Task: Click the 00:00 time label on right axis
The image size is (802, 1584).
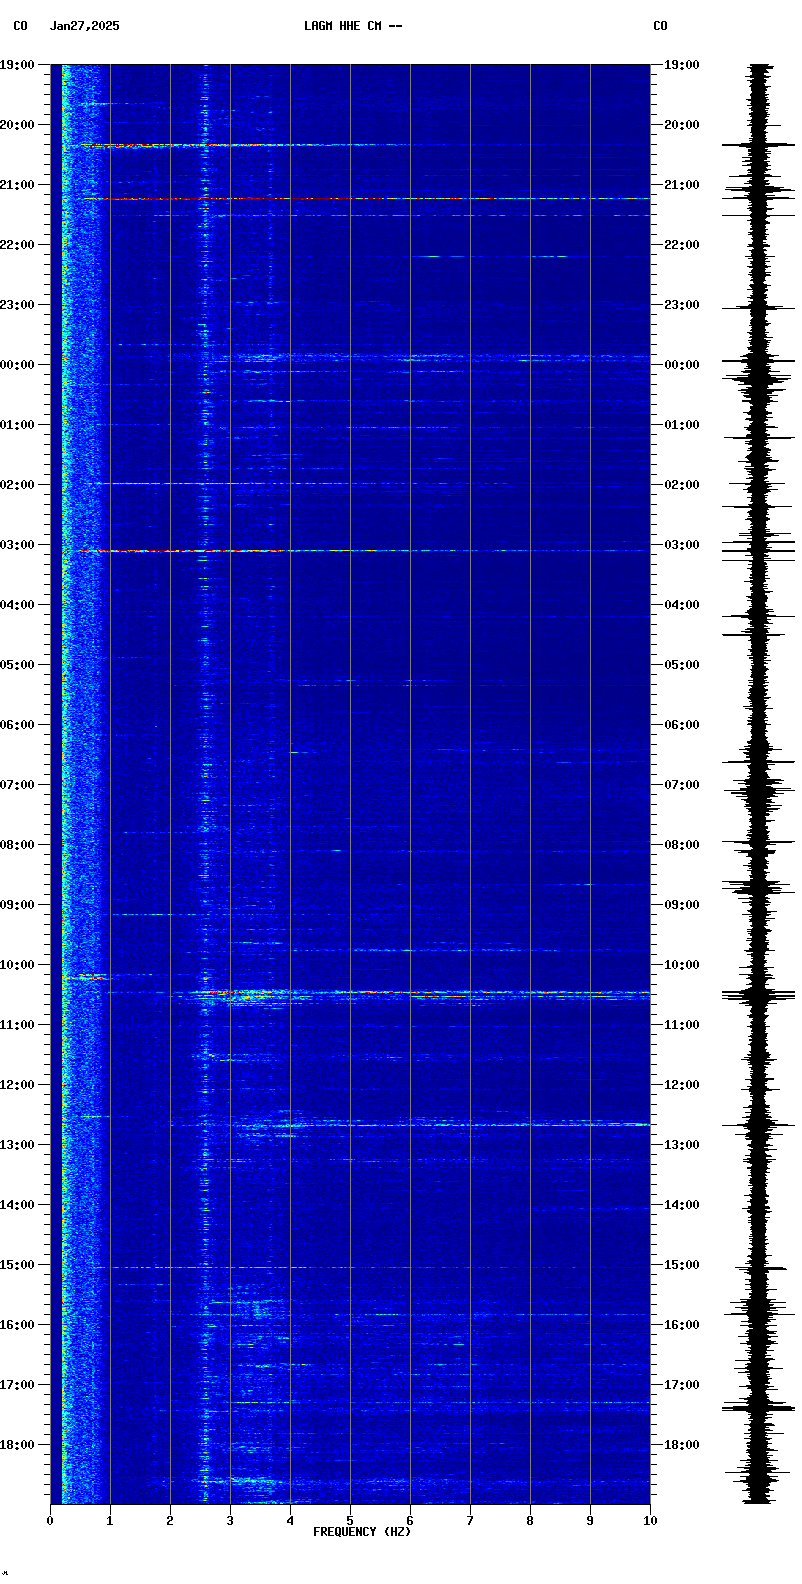Action: [x=681, y=365]
